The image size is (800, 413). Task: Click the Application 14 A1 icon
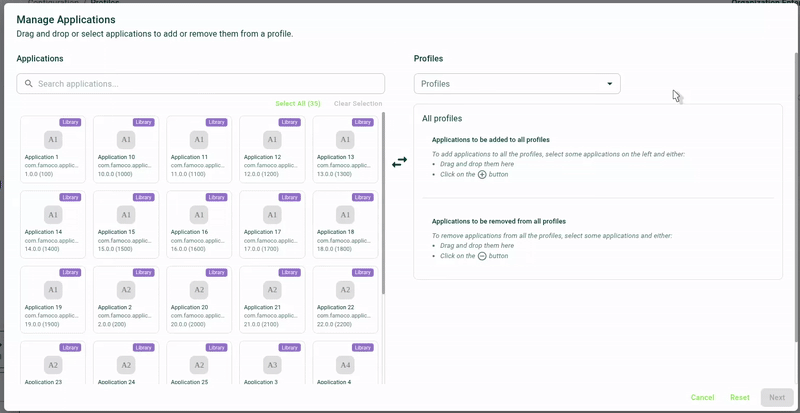pyautogui.click(x=53, y=215)
